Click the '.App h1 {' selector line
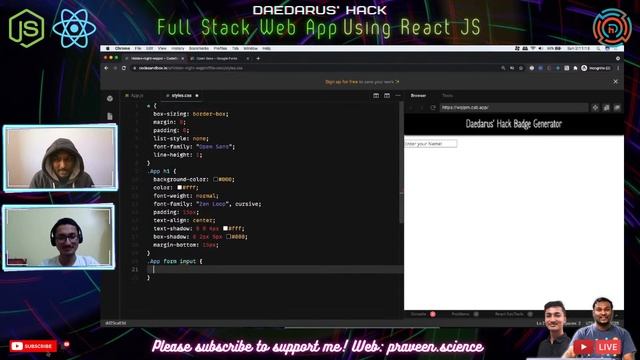Image resolution: width=640 pixels, height=360 pixels. [x=162, y=171]
